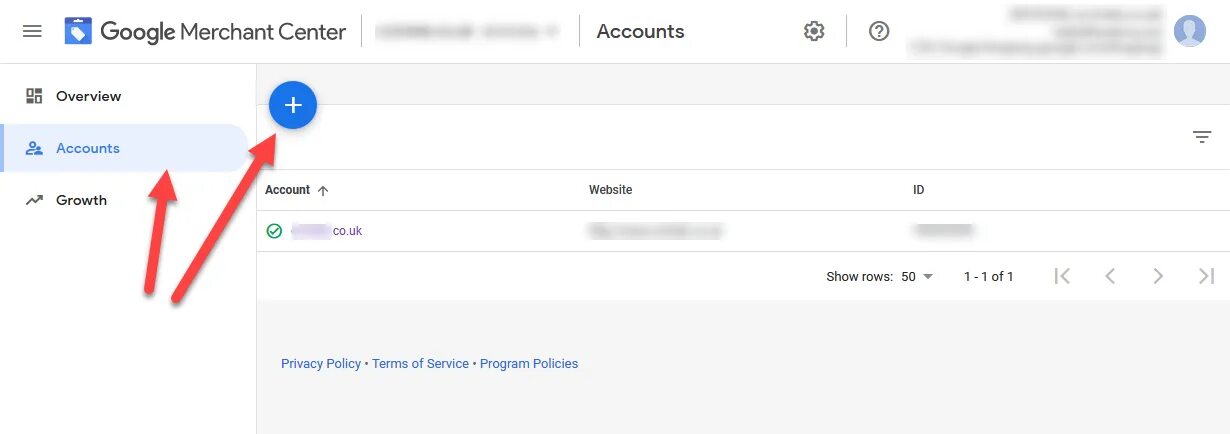Go to the next page arrow

pos(1158,276)
